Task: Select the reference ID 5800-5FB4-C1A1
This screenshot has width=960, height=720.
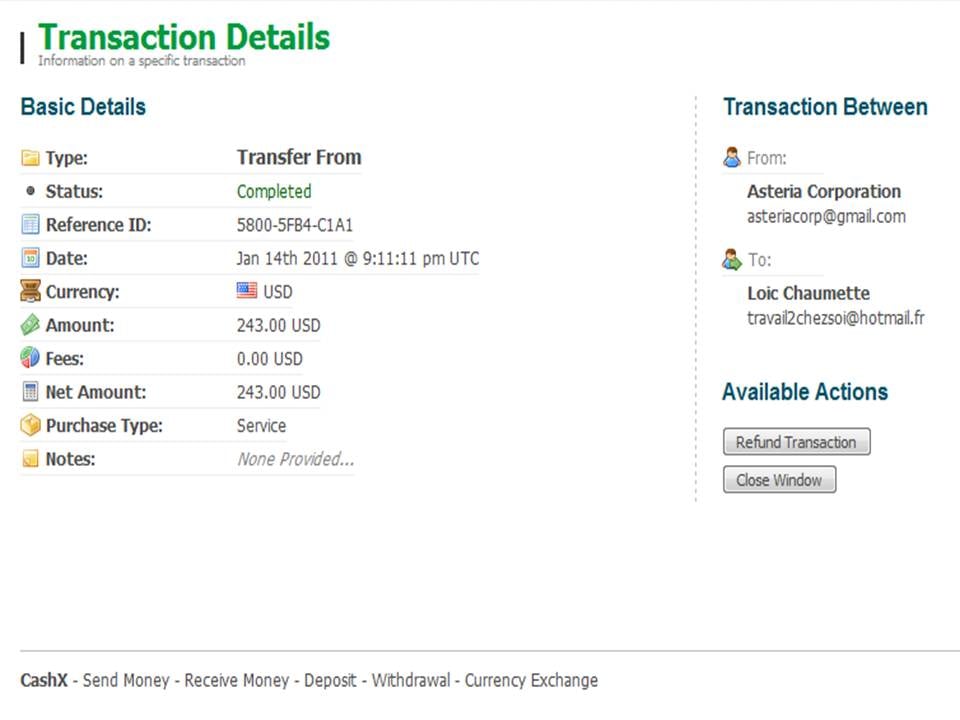Action: [294, 225]
